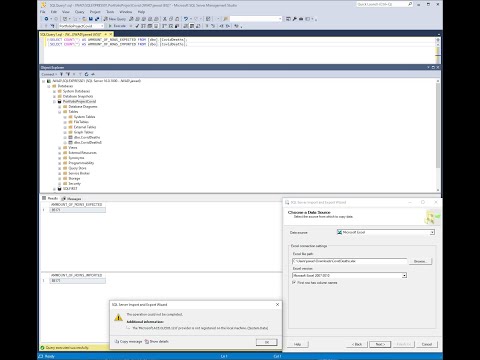Click the Activity Monitor icon in the Object Explorer toolbar
This screenshot has width=480, height=360.
93,74
